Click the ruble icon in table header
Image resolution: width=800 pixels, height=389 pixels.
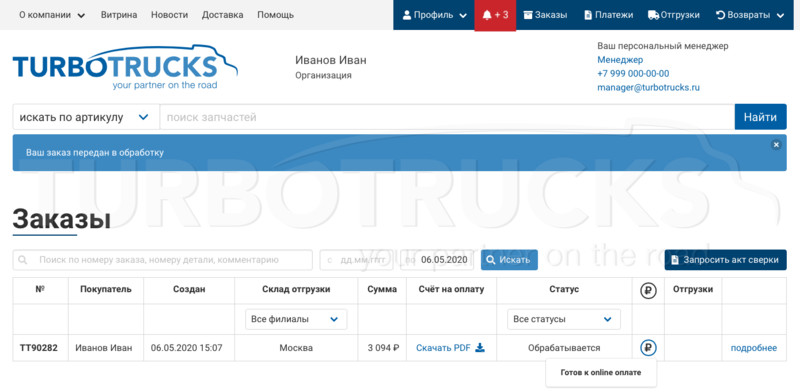[648, 290]
